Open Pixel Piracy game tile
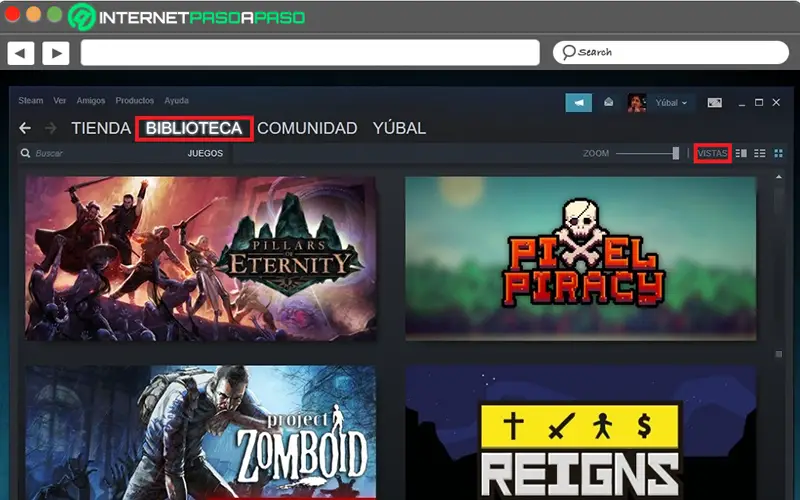The height and width of the screenshot is (500, 800). pyautogui.click(x=581, y=259)
